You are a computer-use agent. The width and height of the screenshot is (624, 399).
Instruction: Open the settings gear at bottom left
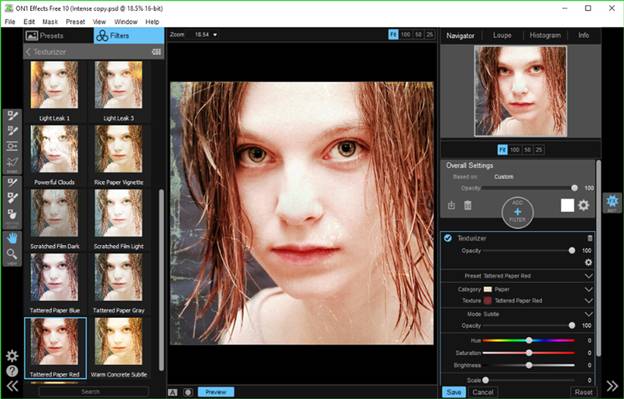click(12, 355)
